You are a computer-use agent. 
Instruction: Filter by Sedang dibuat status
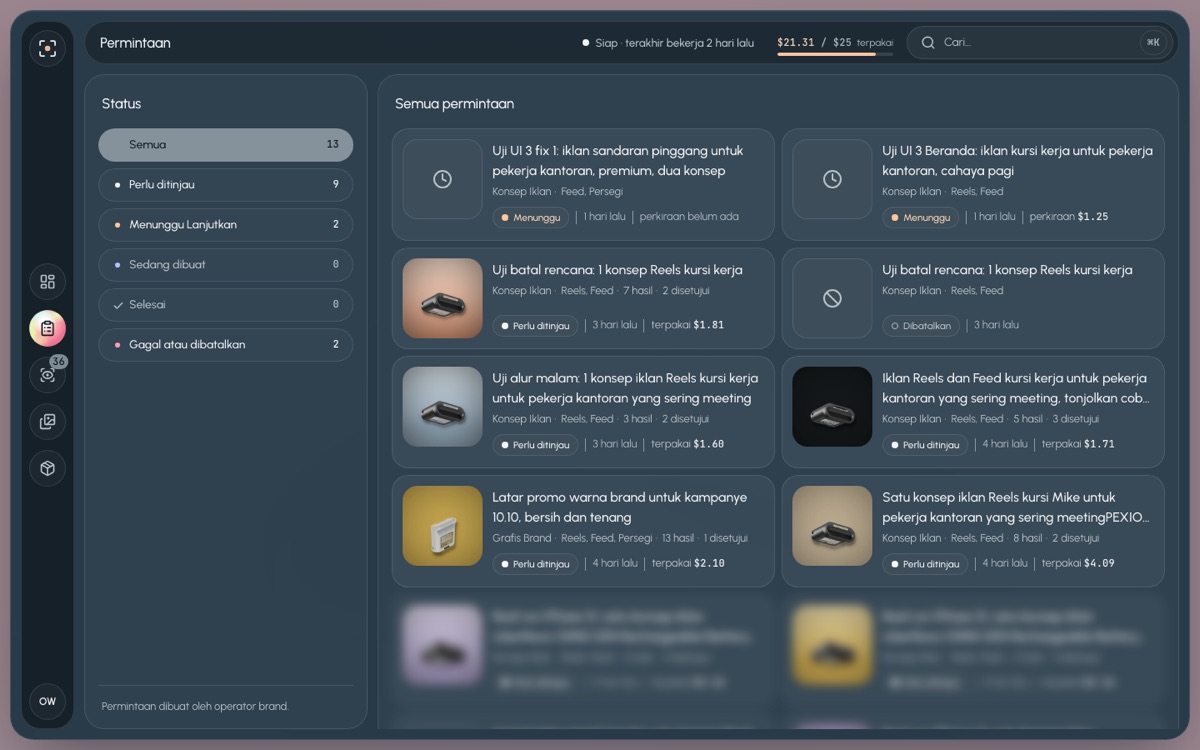[x=225, y=264]
